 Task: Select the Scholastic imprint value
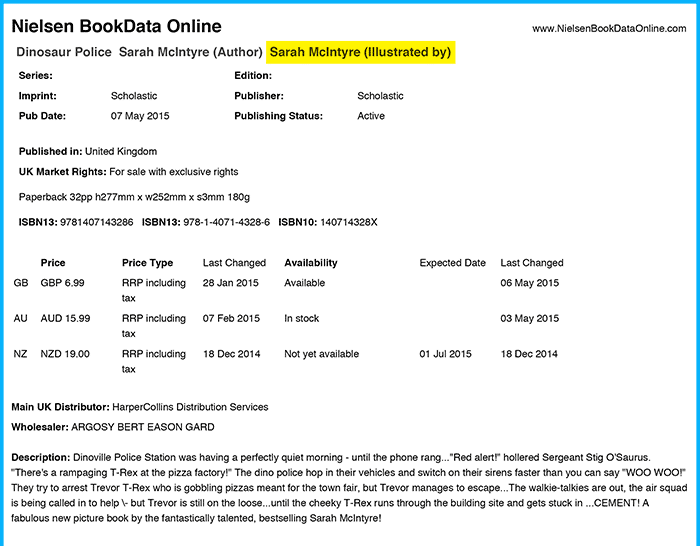point(134,96)
